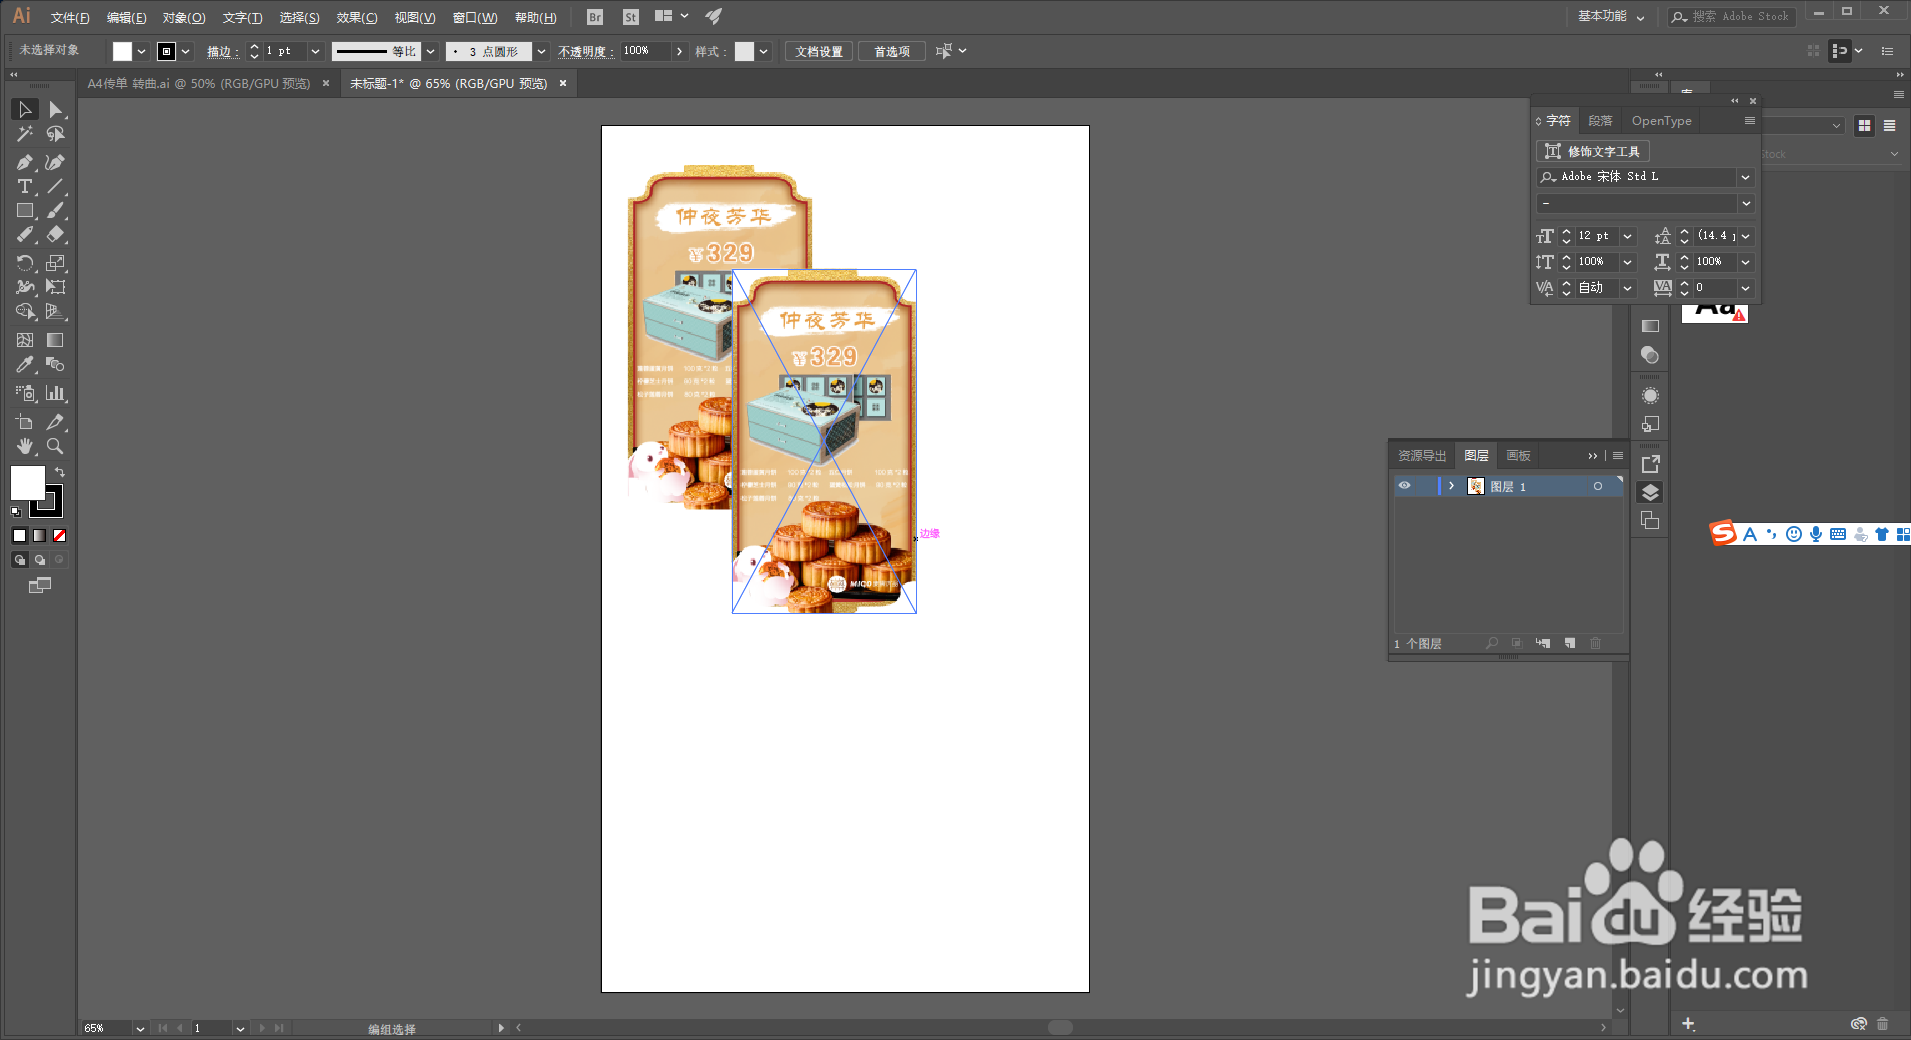Select the Width warp tool
Image resolution: width=1911 pixels, height=1040 pixels.
(x=25, y=287)
